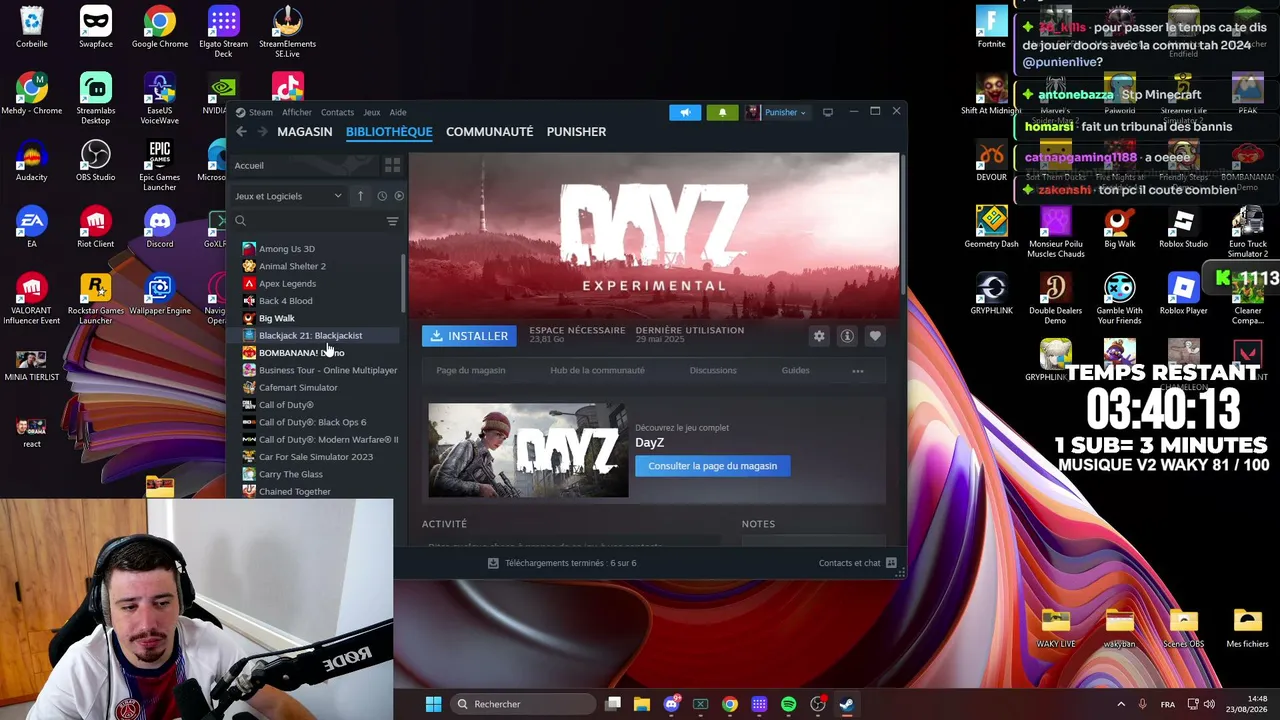Image resolution: width=1280 pixels, height=720 pixels.
Task: Click Accueil in library sidebar
Action: point(249,166)
